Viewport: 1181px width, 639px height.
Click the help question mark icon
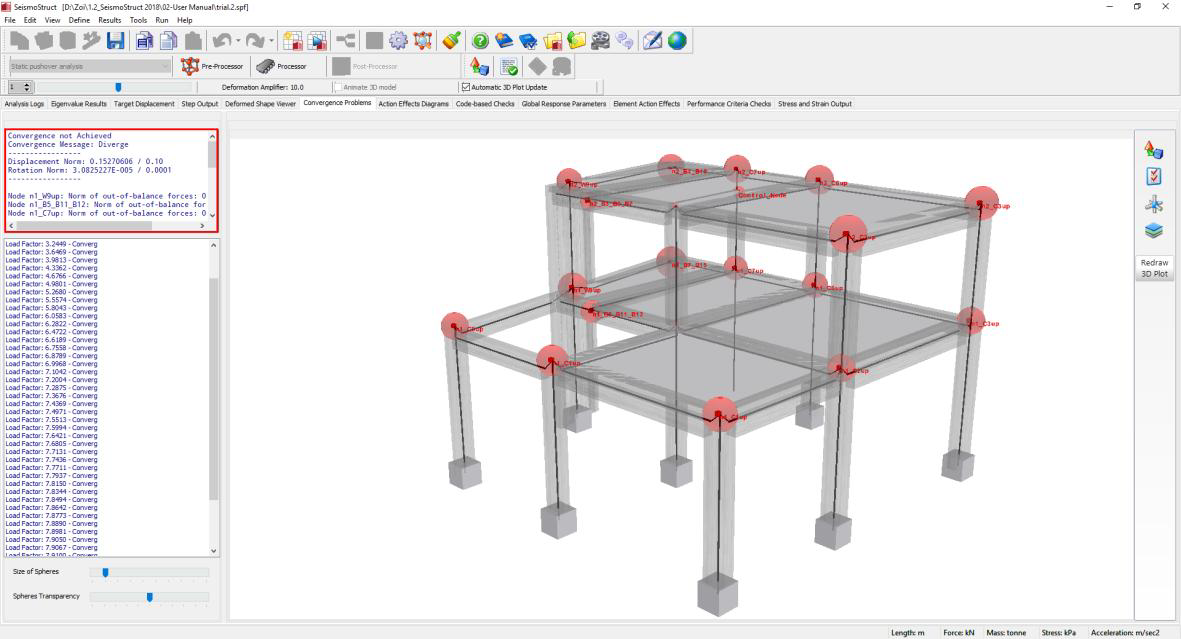click(x=479, y=41)
